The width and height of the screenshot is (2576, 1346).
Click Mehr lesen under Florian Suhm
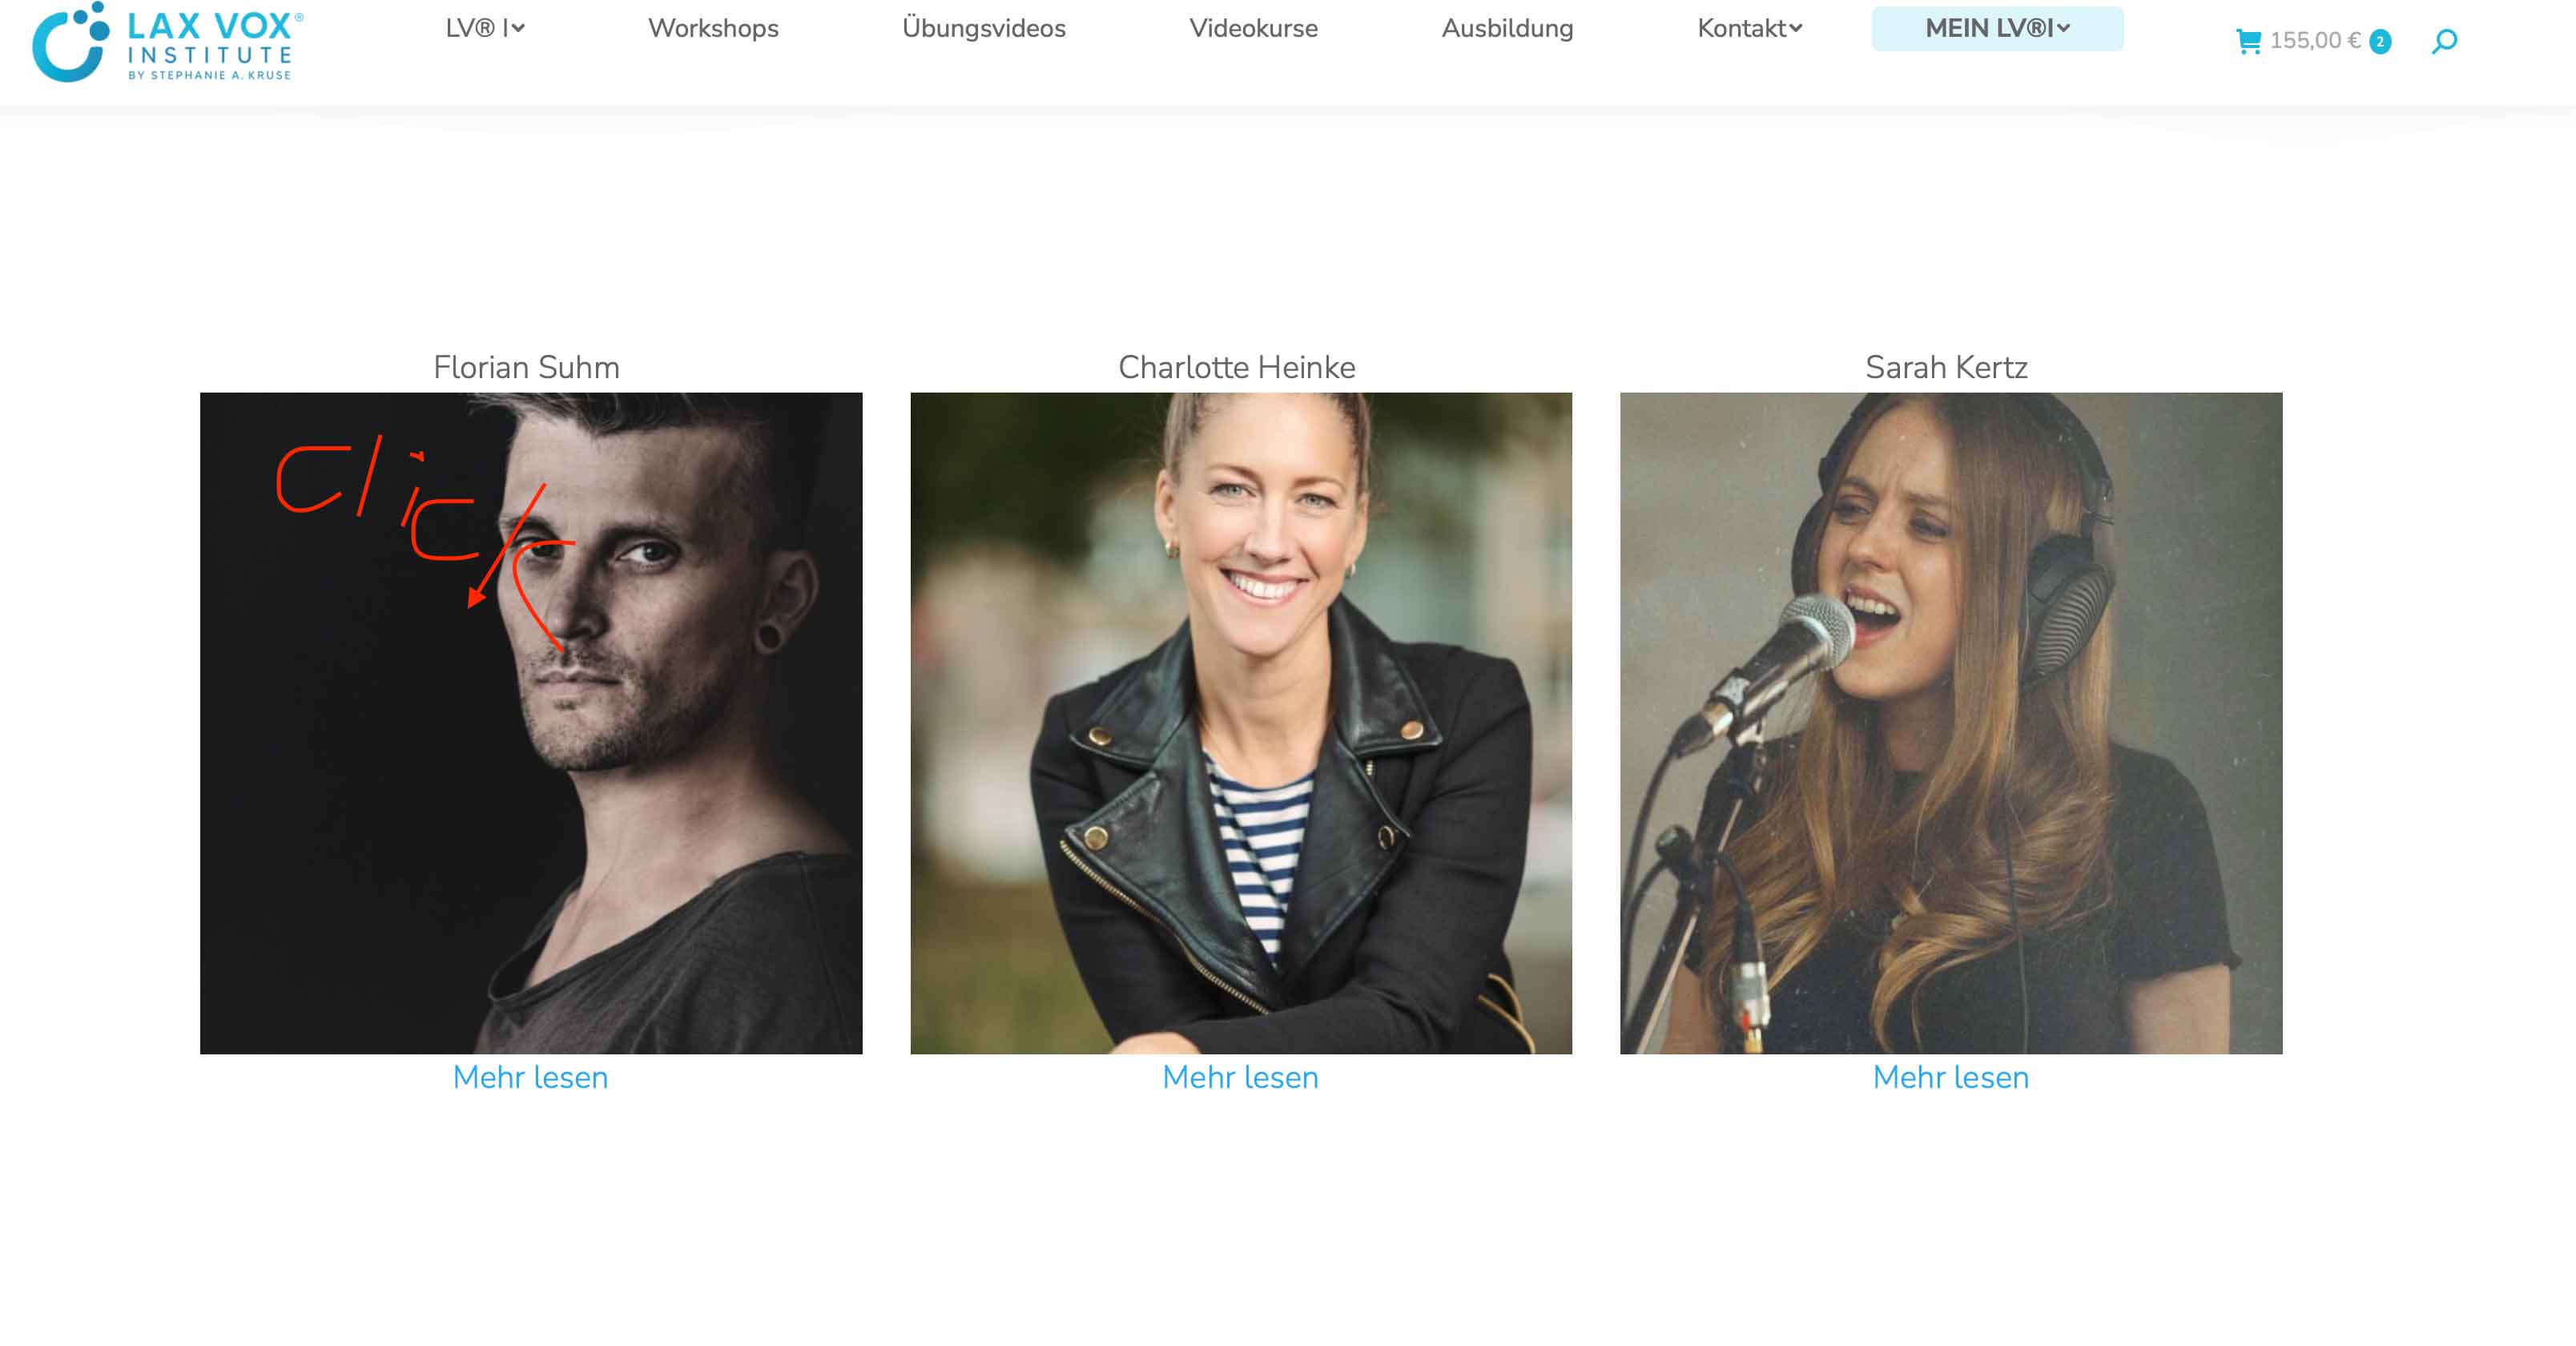click(x=530, y=1077)
